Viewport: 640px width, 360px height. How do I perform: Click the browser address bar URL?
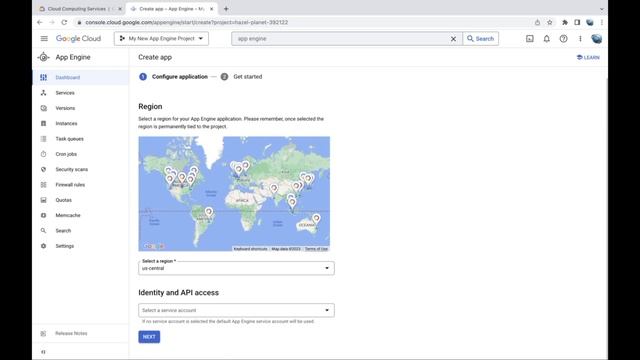click(187, 22)
